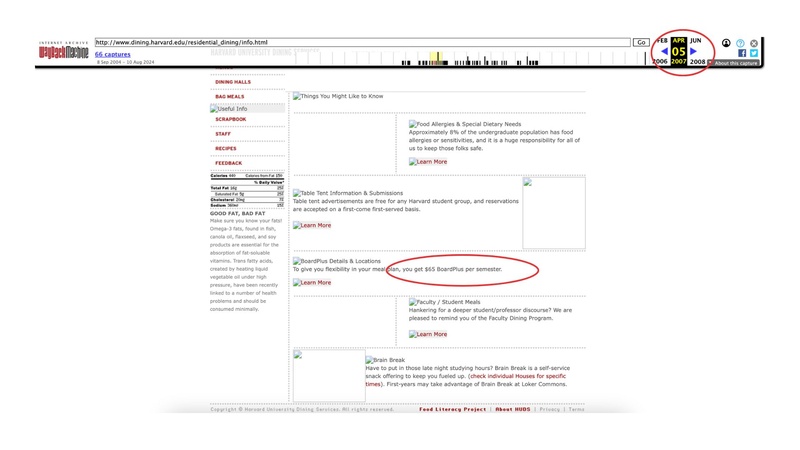Open Privacy footer link
The width and height of the screenshot is (800, 450).
pyautogui.click(x=549, y=409)
